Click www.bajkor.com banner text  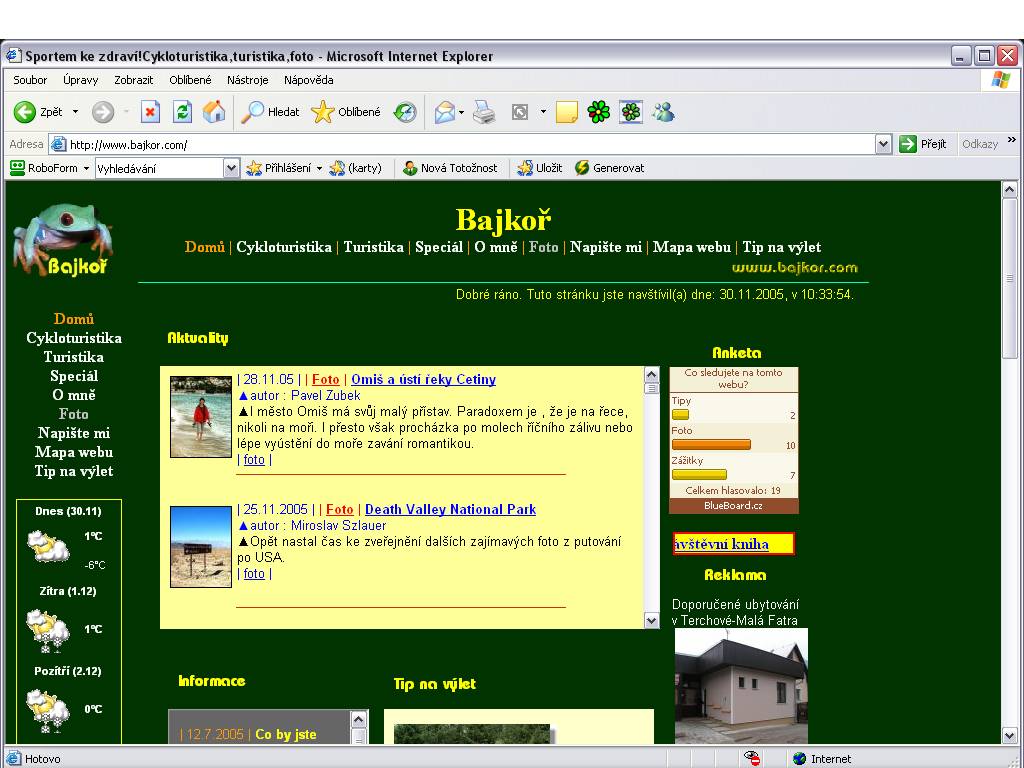[795, 268]
